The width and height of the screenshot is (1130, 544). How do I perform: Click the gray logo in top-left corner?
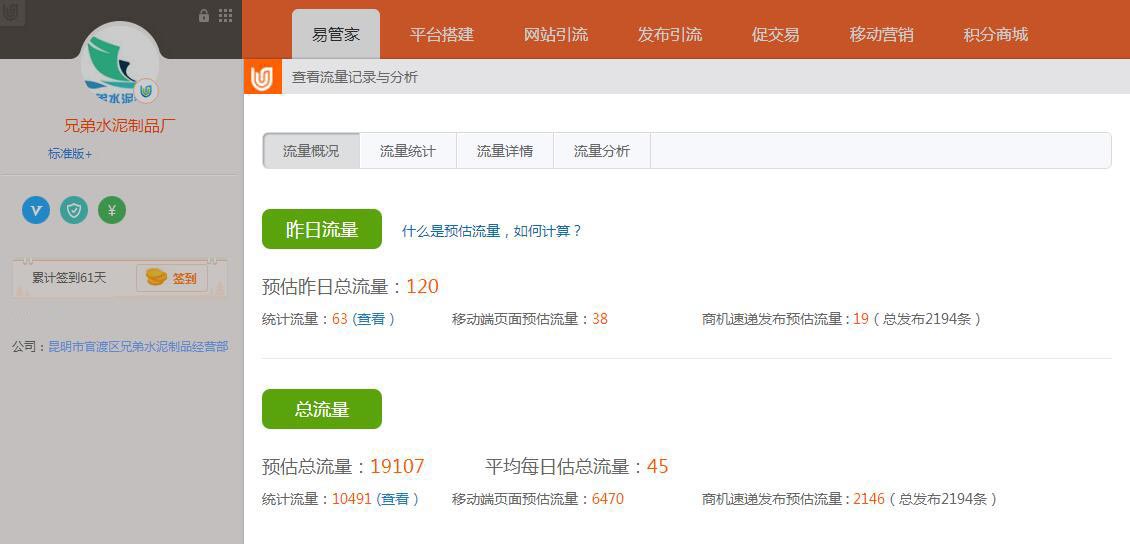(x=12, y=13)
